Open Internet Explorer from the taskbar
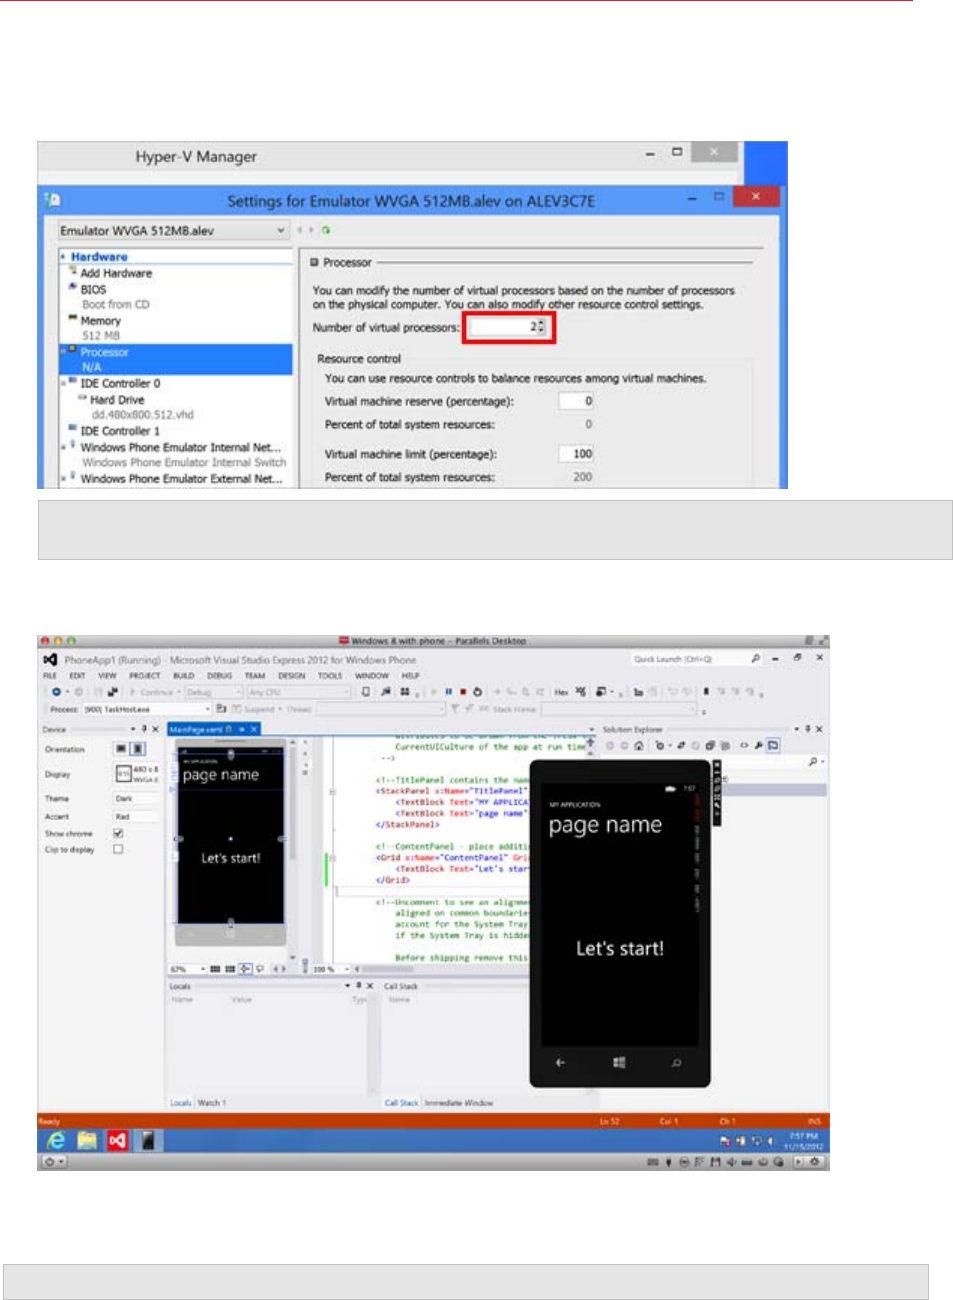This screenshot has width=953, height=1300. [57, 1140]
